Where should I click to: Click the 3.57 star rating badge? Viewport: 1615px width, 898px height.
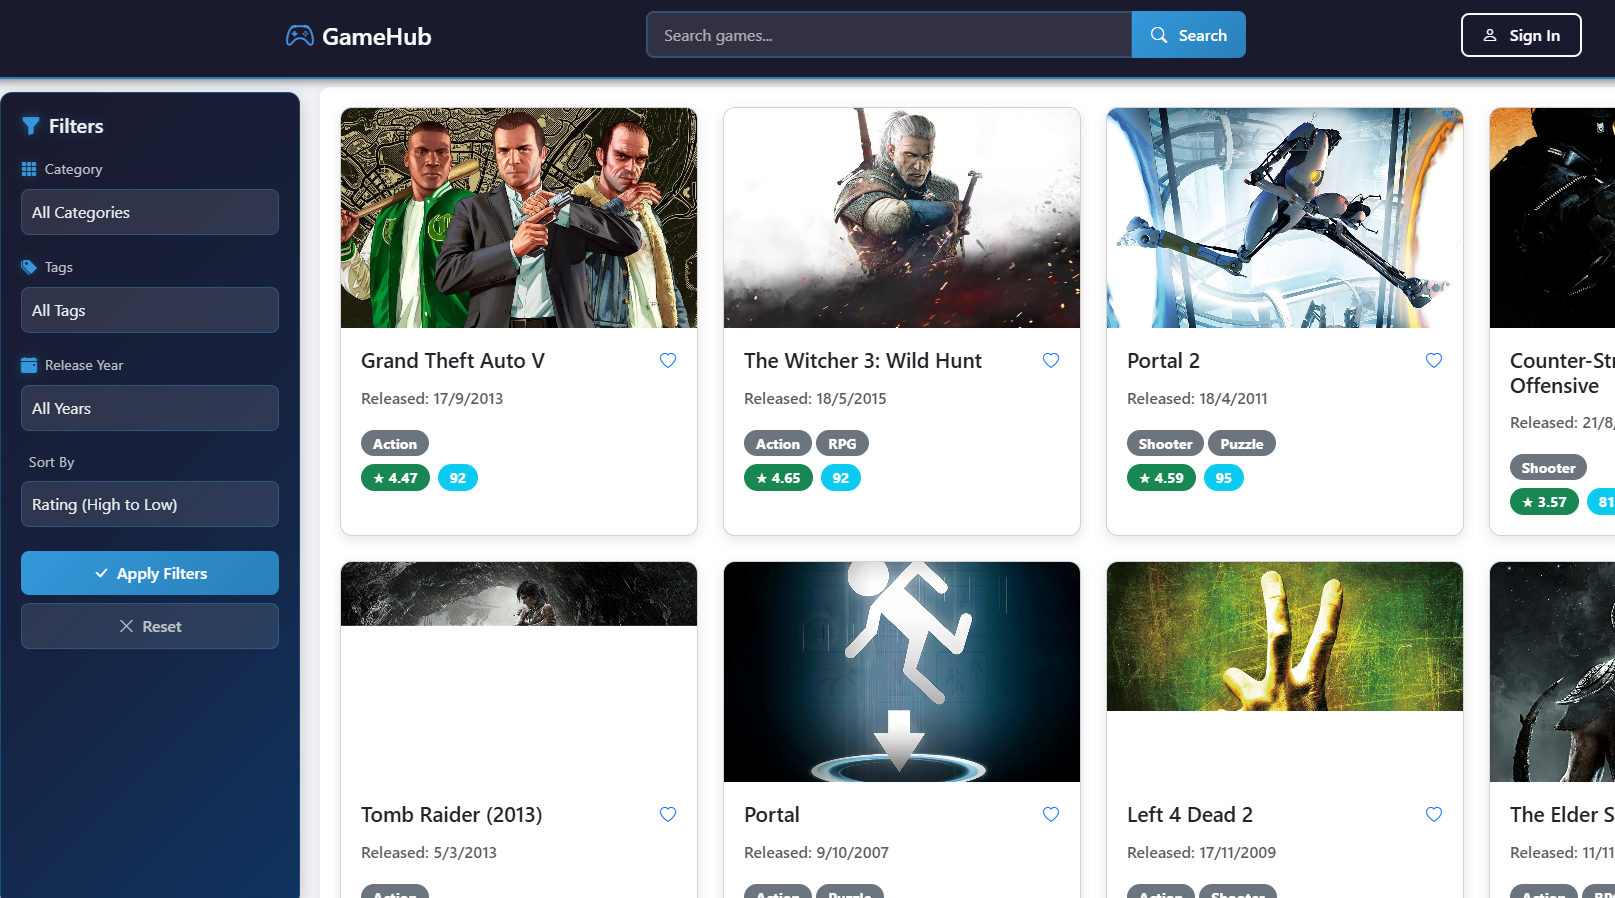[x=1544, y=502]
